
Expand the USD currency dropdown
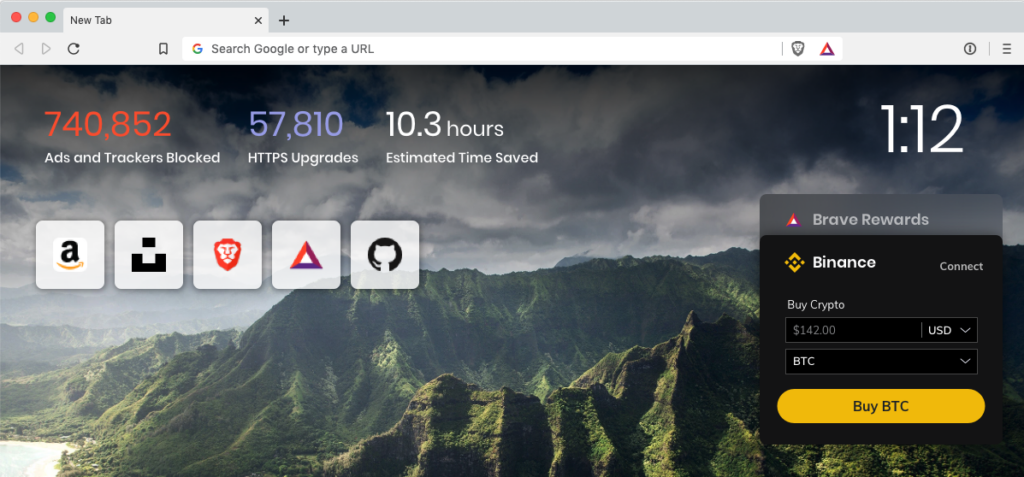click(x=949, y=330)
